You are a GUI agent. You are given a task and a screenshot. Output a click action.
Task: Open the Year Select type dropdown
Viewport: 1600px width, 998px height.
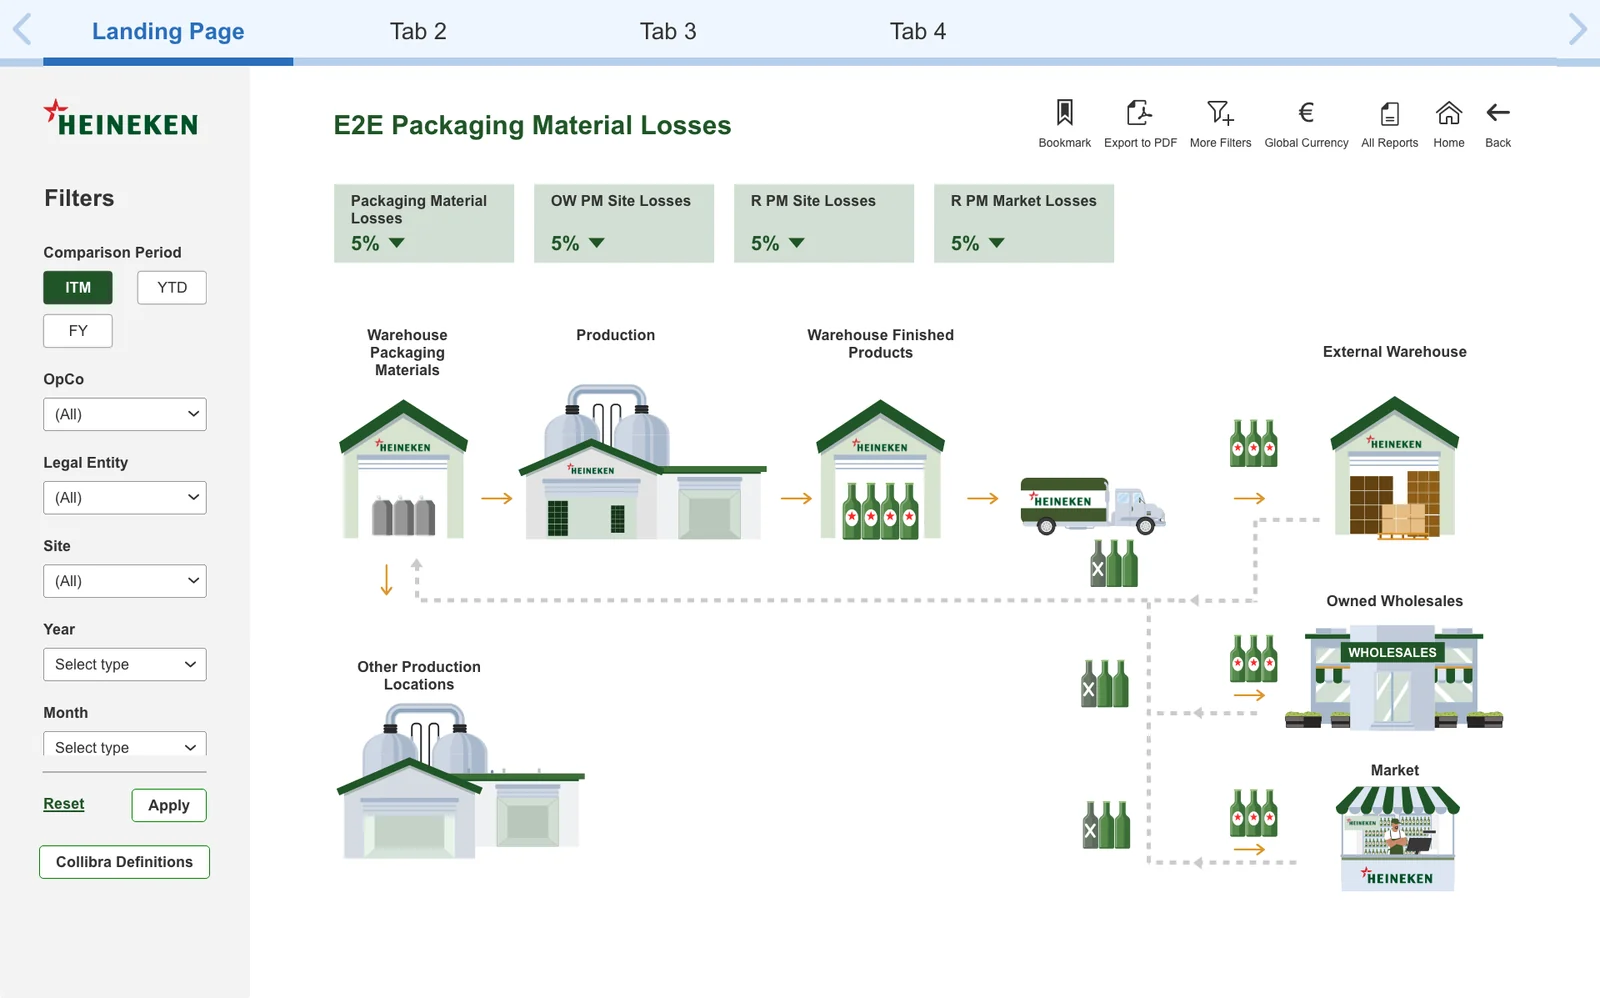125,665
